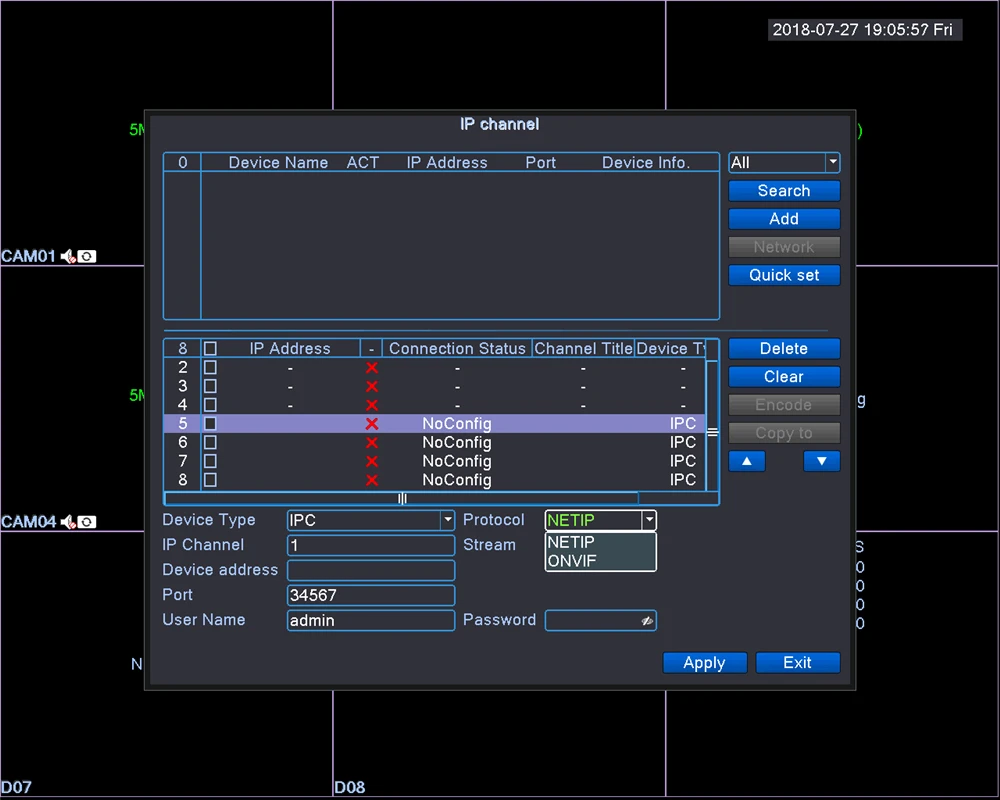Image resolution: width=1000 pixels, height=800 pixels.
Task: Check the box for channel row 2
Action: (210, 367)
